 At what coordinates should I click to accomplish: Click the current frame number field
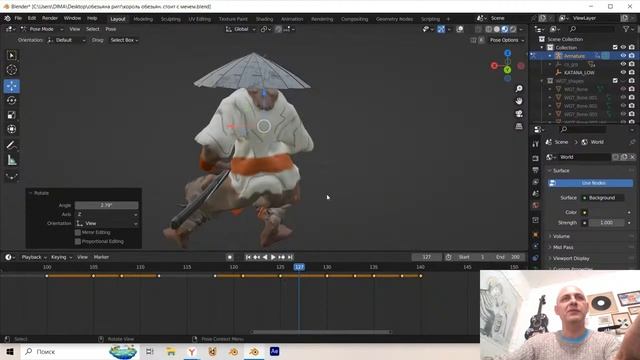click(427, 257)
